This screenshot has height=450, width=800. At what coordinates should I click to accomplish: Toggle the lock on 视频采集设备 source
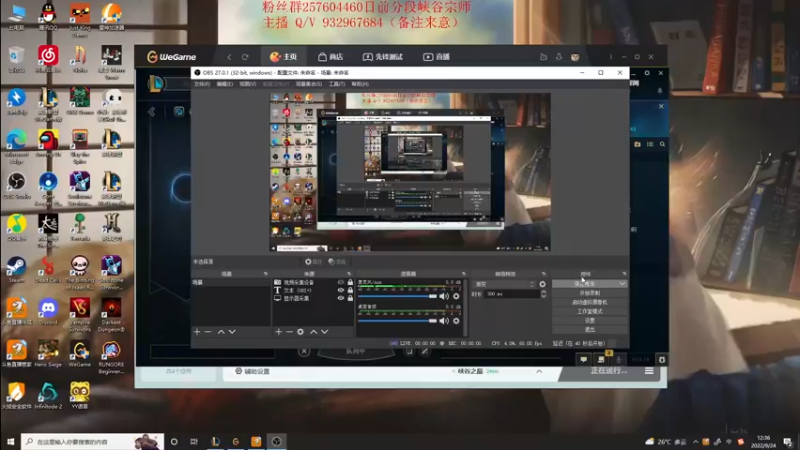pyautogui.click(x=350, y=282)
